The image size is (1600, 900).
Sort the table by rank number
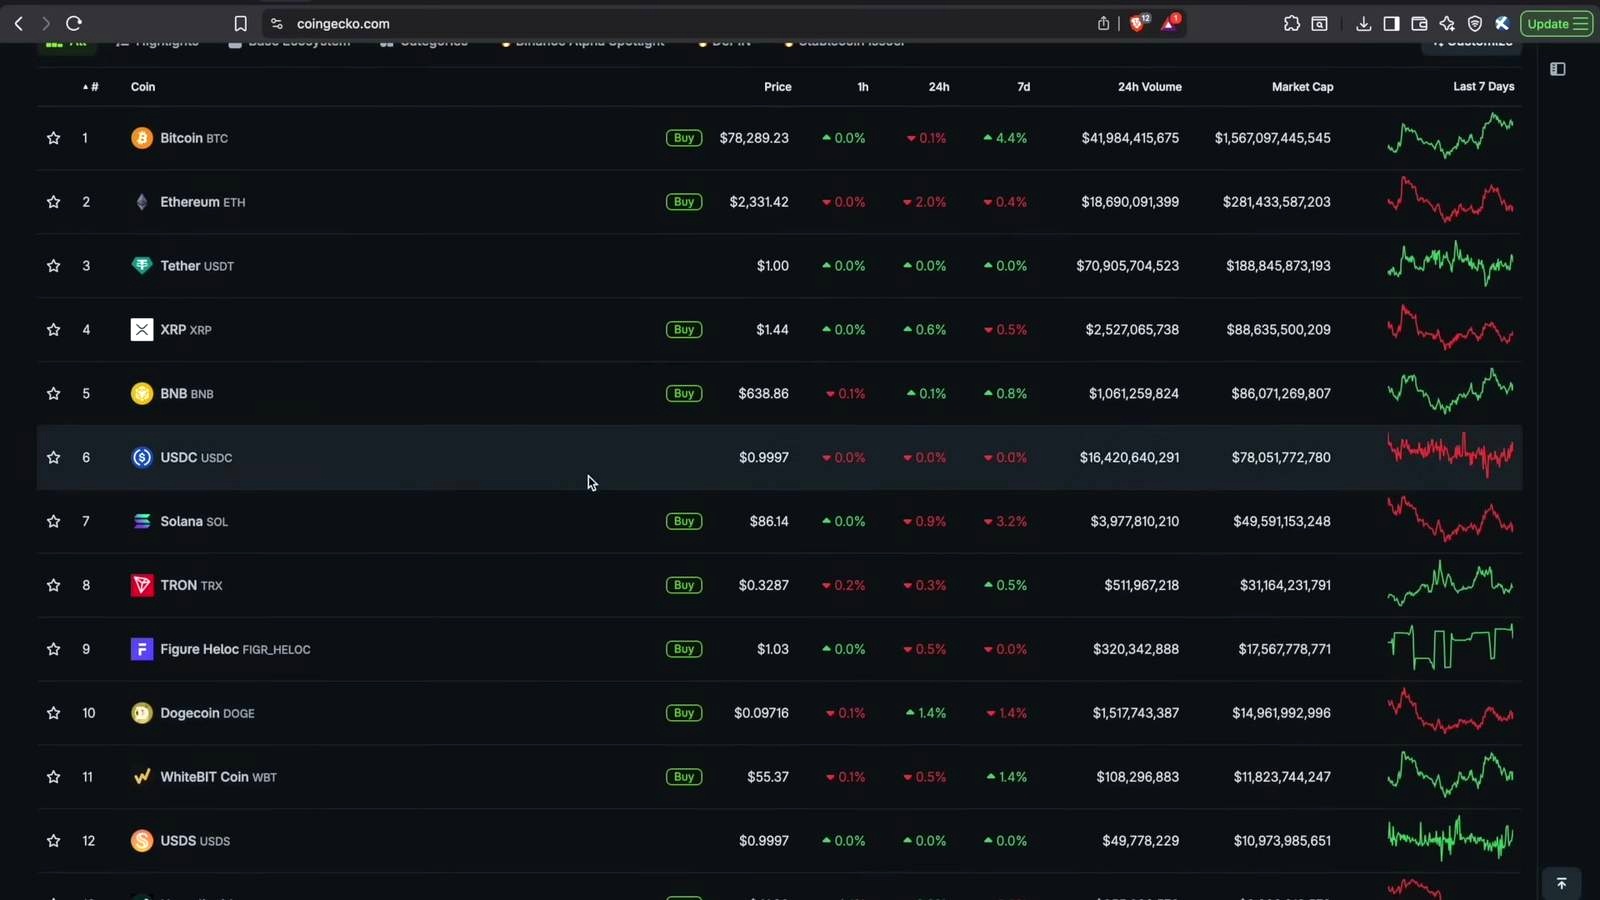90,87
